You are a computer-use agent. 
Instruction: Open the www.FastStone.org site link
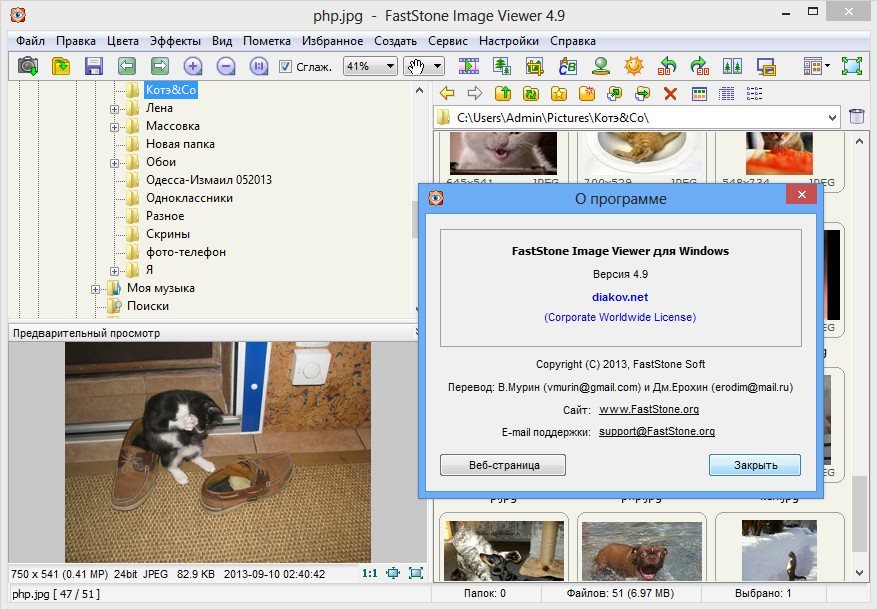coord(648,409)
